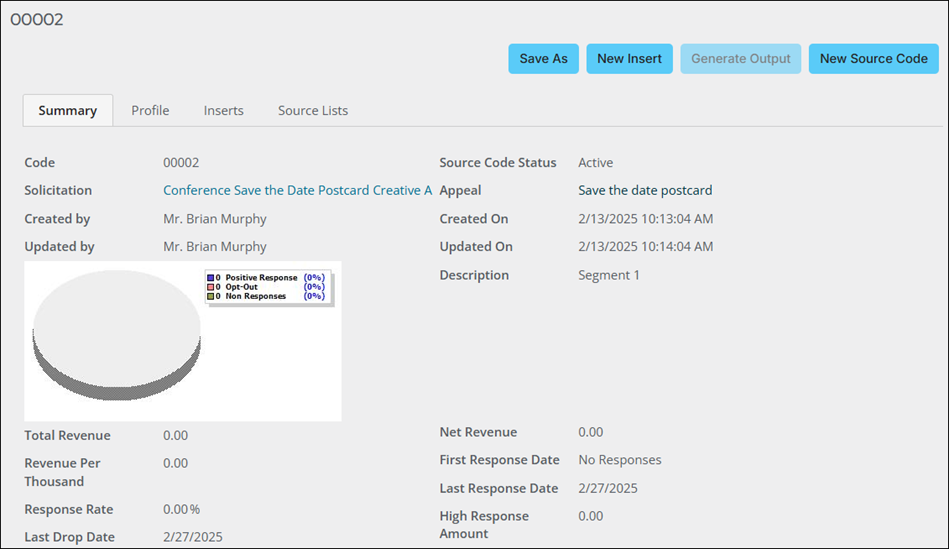
Task: Open the Profile tab
Action: [150, 110]
